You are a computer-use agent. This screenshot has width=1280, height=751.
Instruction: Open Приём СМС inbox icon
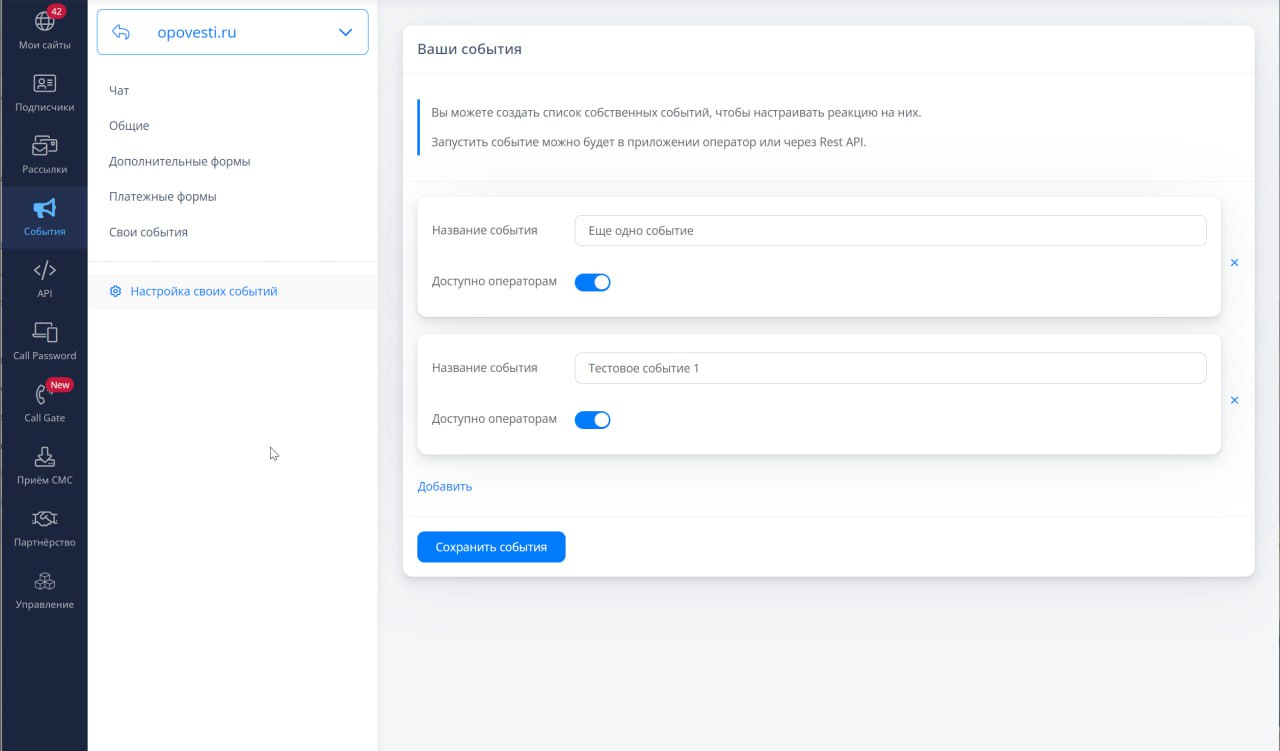point(44,457)
